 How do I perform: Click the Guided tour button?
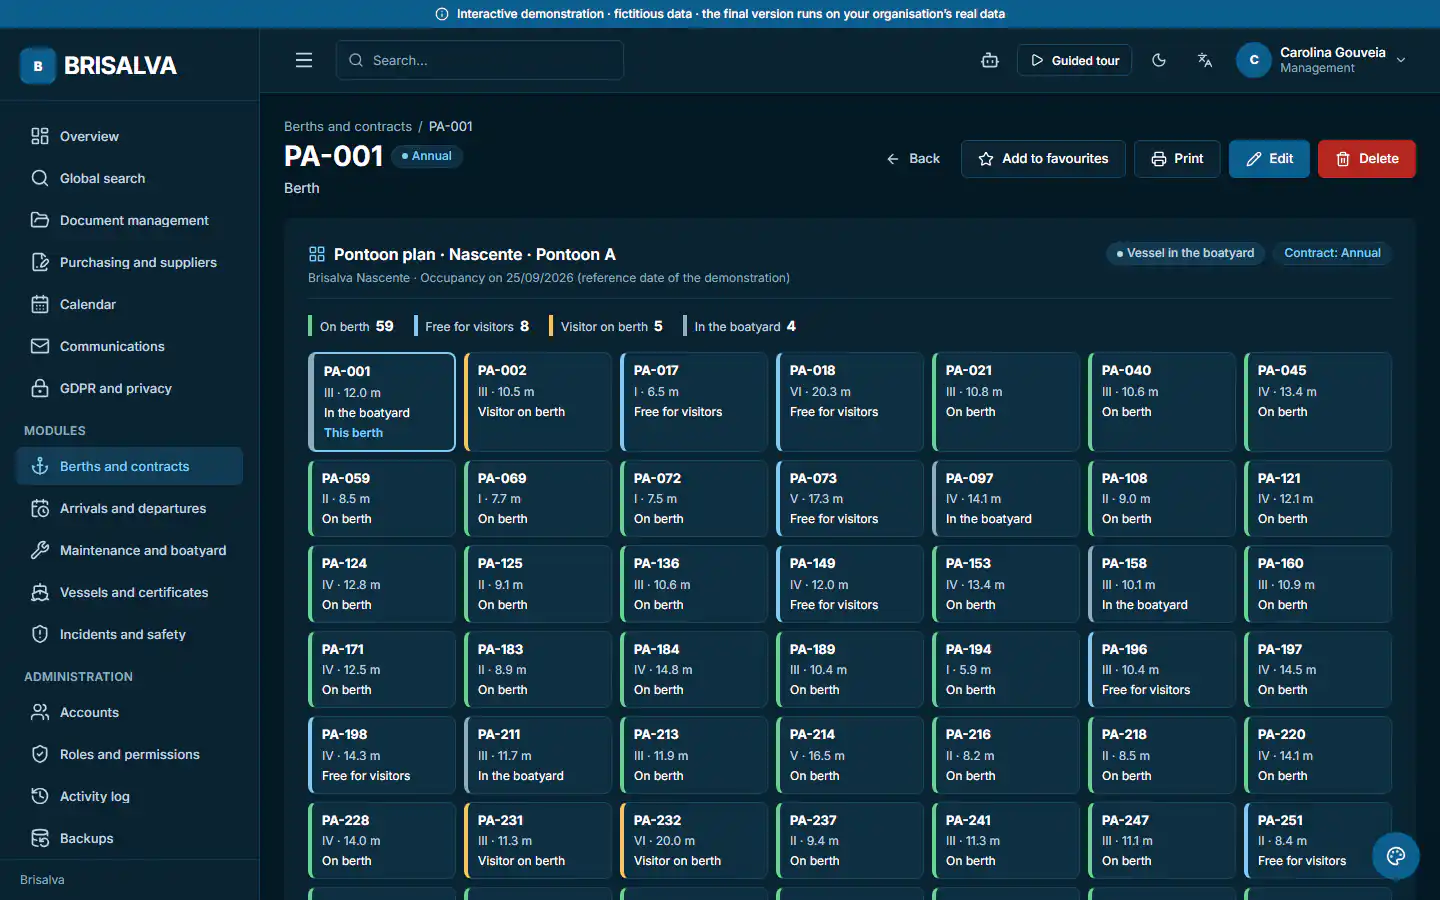click(1075, 60)
